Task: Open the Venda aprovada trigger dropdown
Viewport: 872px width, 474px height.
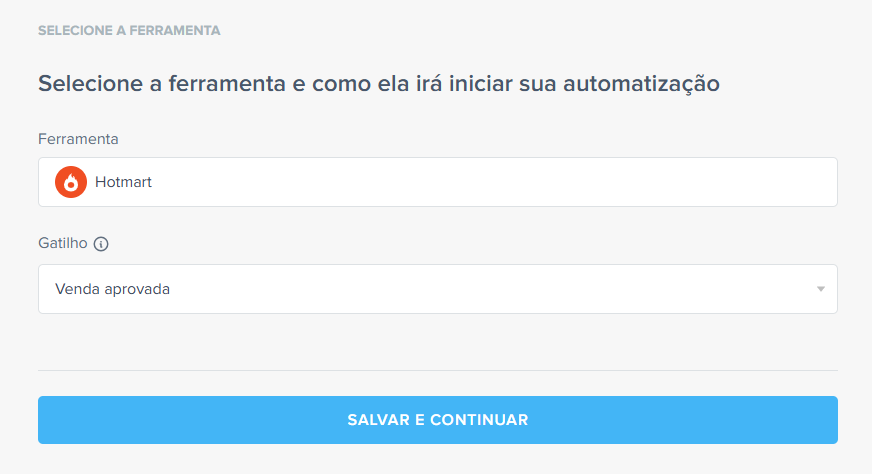Action: tap(437, 289)
